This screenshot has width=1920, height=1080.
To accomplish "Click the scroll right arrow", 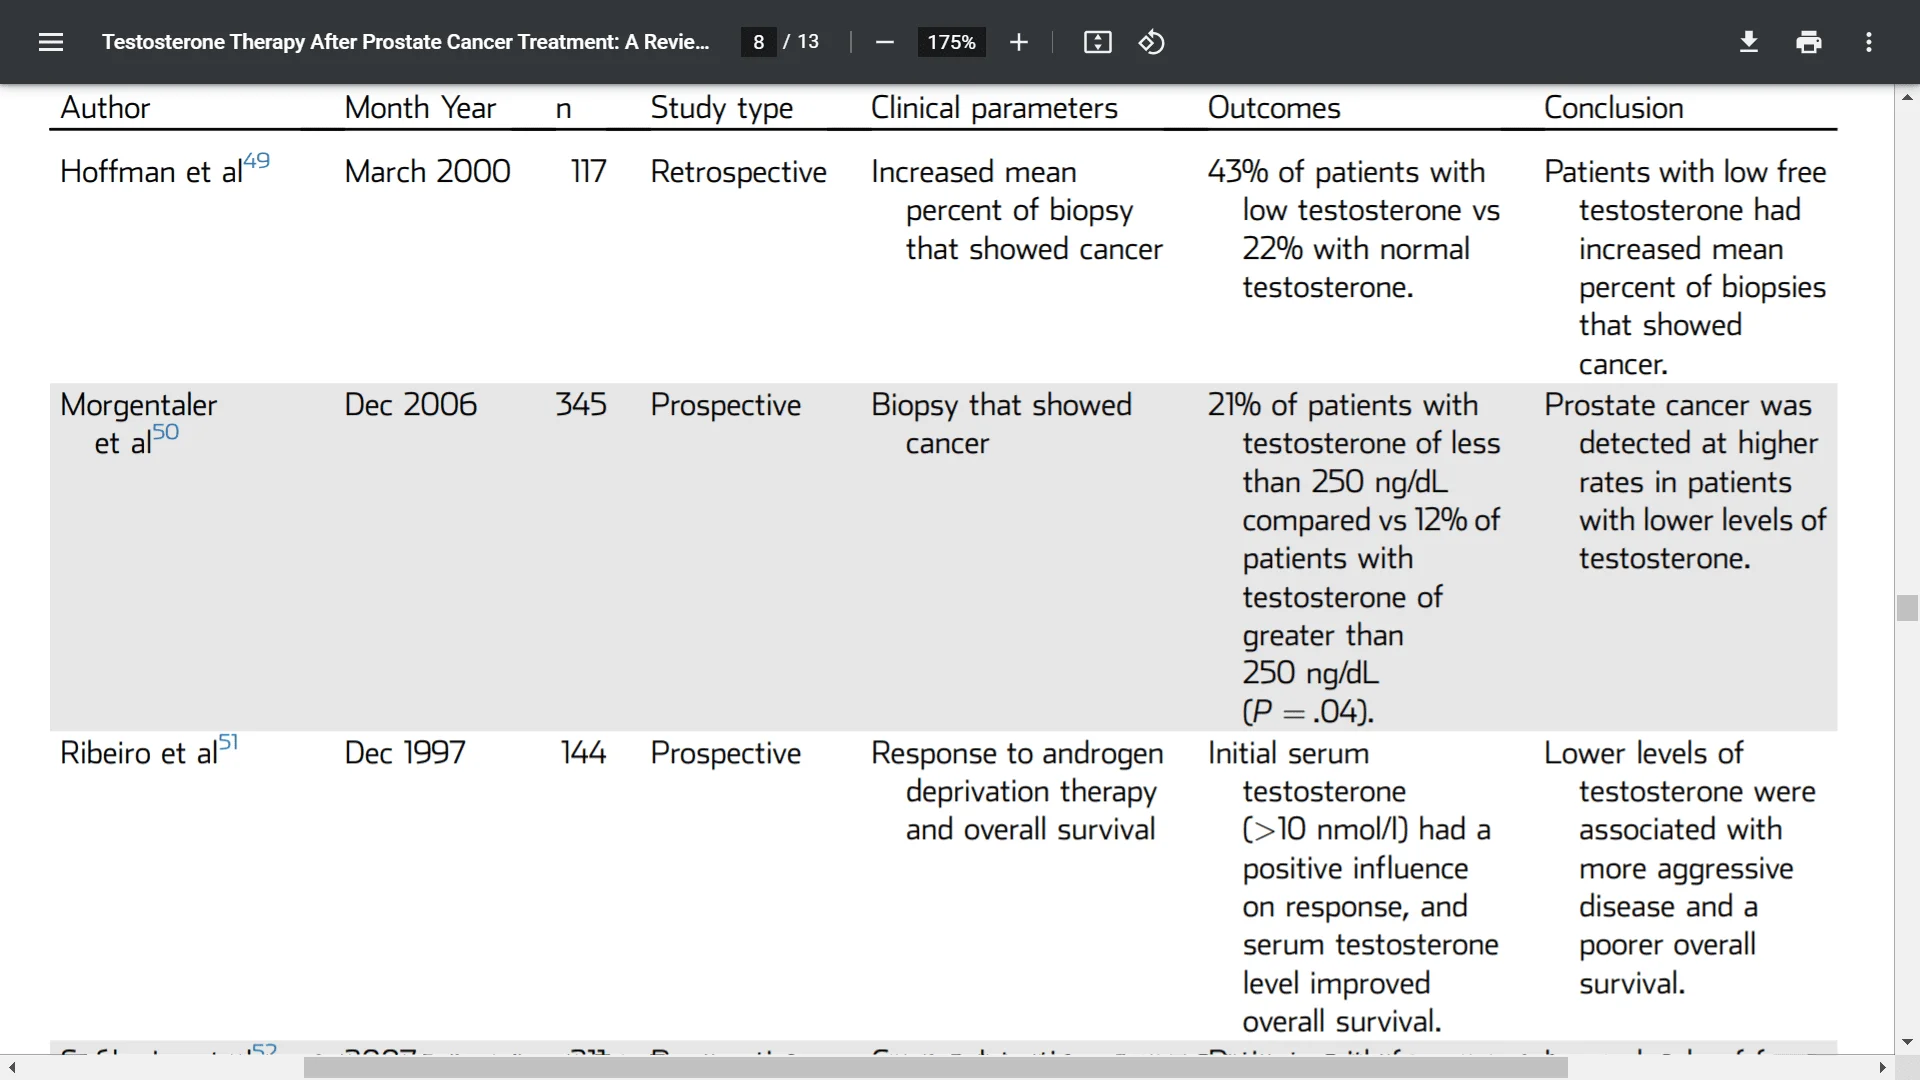I will point(1883,1068).
